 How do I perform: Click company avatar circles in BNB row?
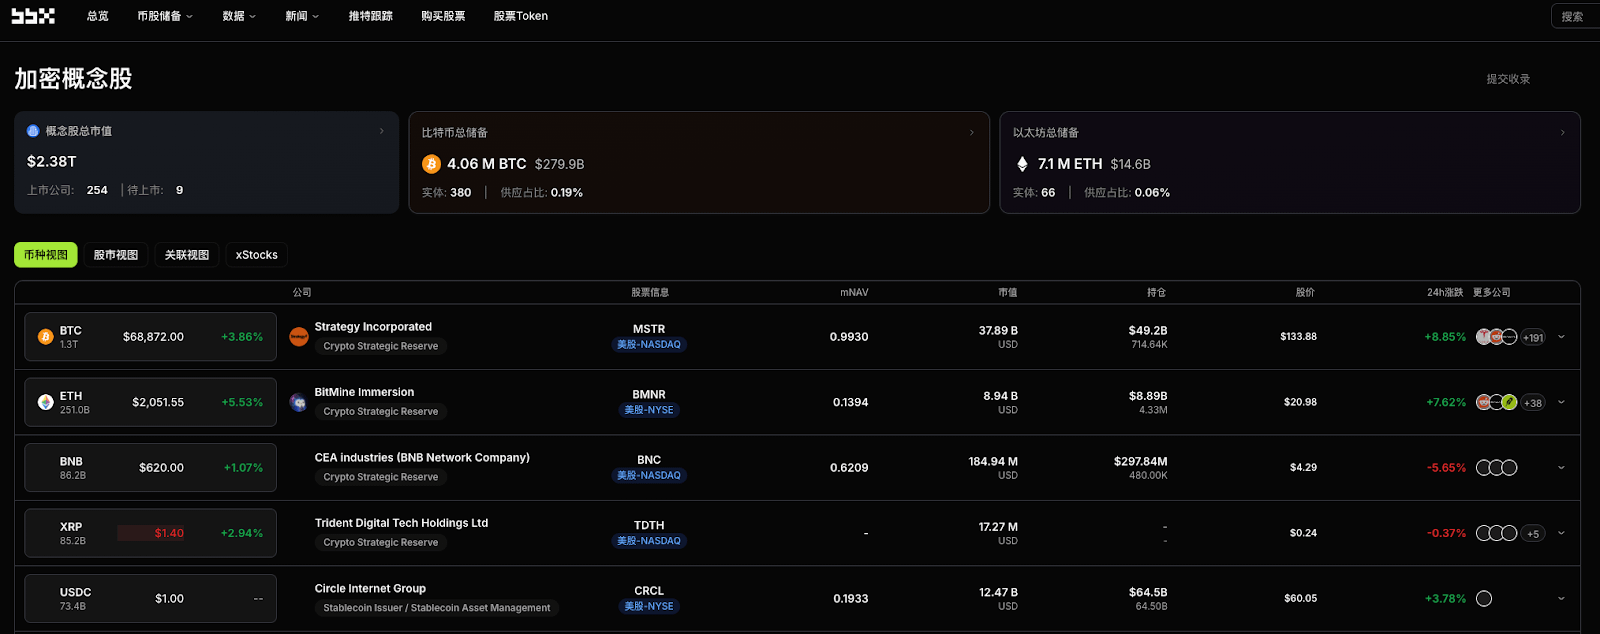1497,468
